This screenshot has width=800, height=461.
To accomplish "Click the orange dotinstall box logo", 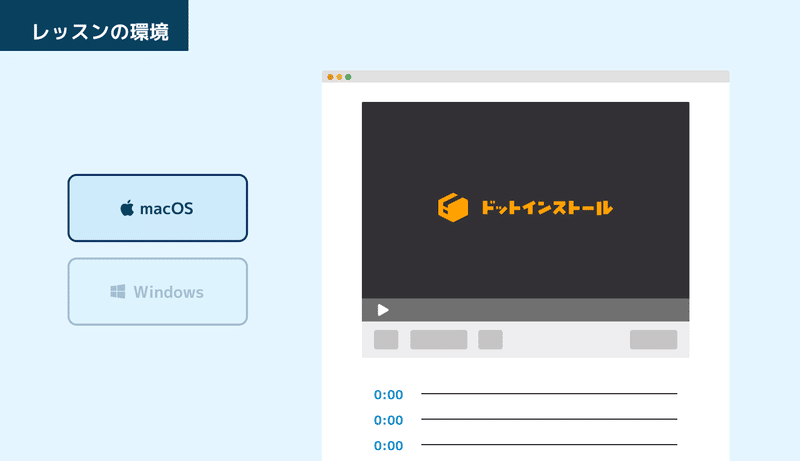I will pyautogui.click(x=453, y=208).
